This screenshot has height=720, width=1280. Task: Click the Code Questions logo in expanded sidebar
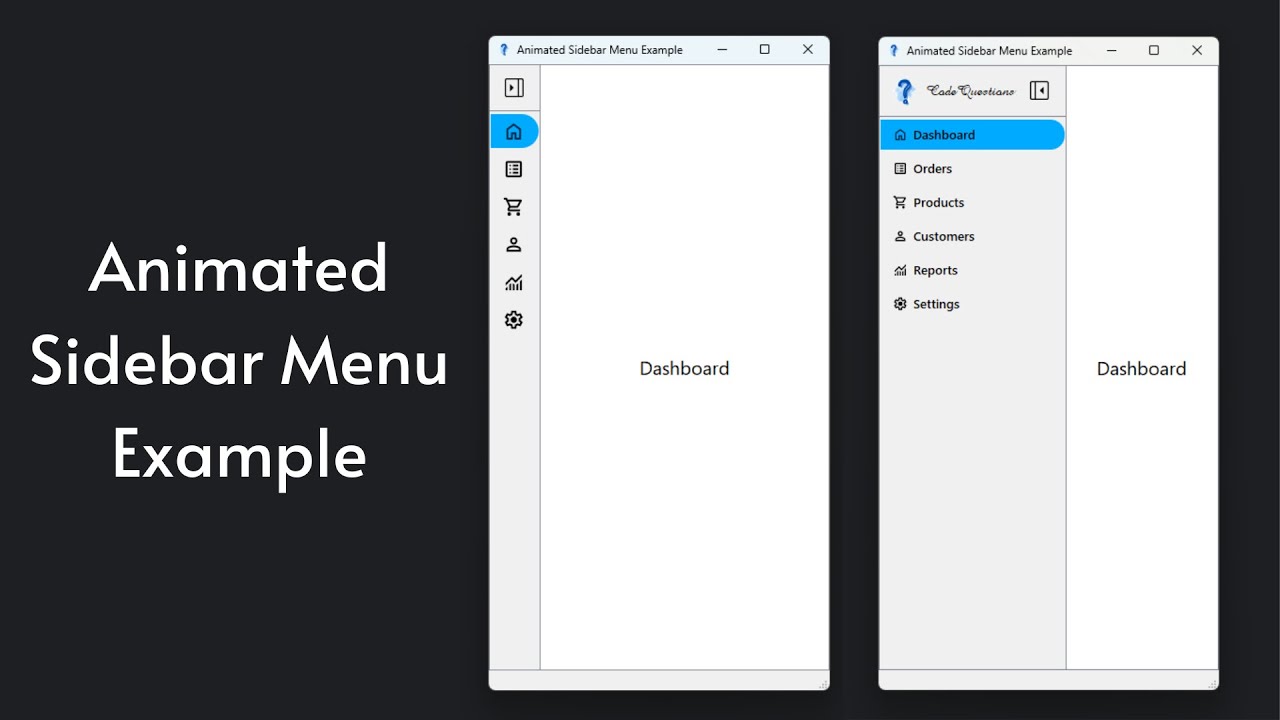tap(955, 91)
